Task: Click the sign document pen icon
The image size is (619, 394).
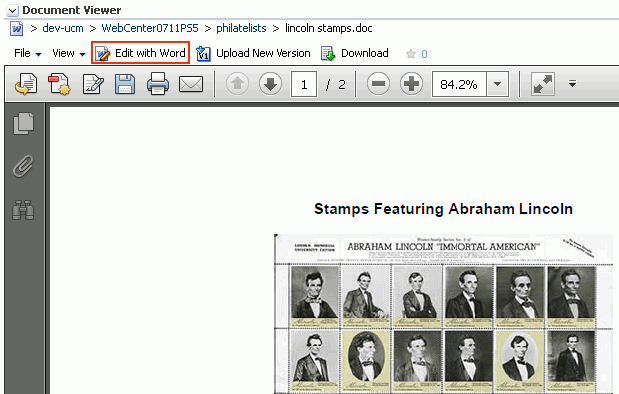Action: pyautogui.click(x=93, y=84)
